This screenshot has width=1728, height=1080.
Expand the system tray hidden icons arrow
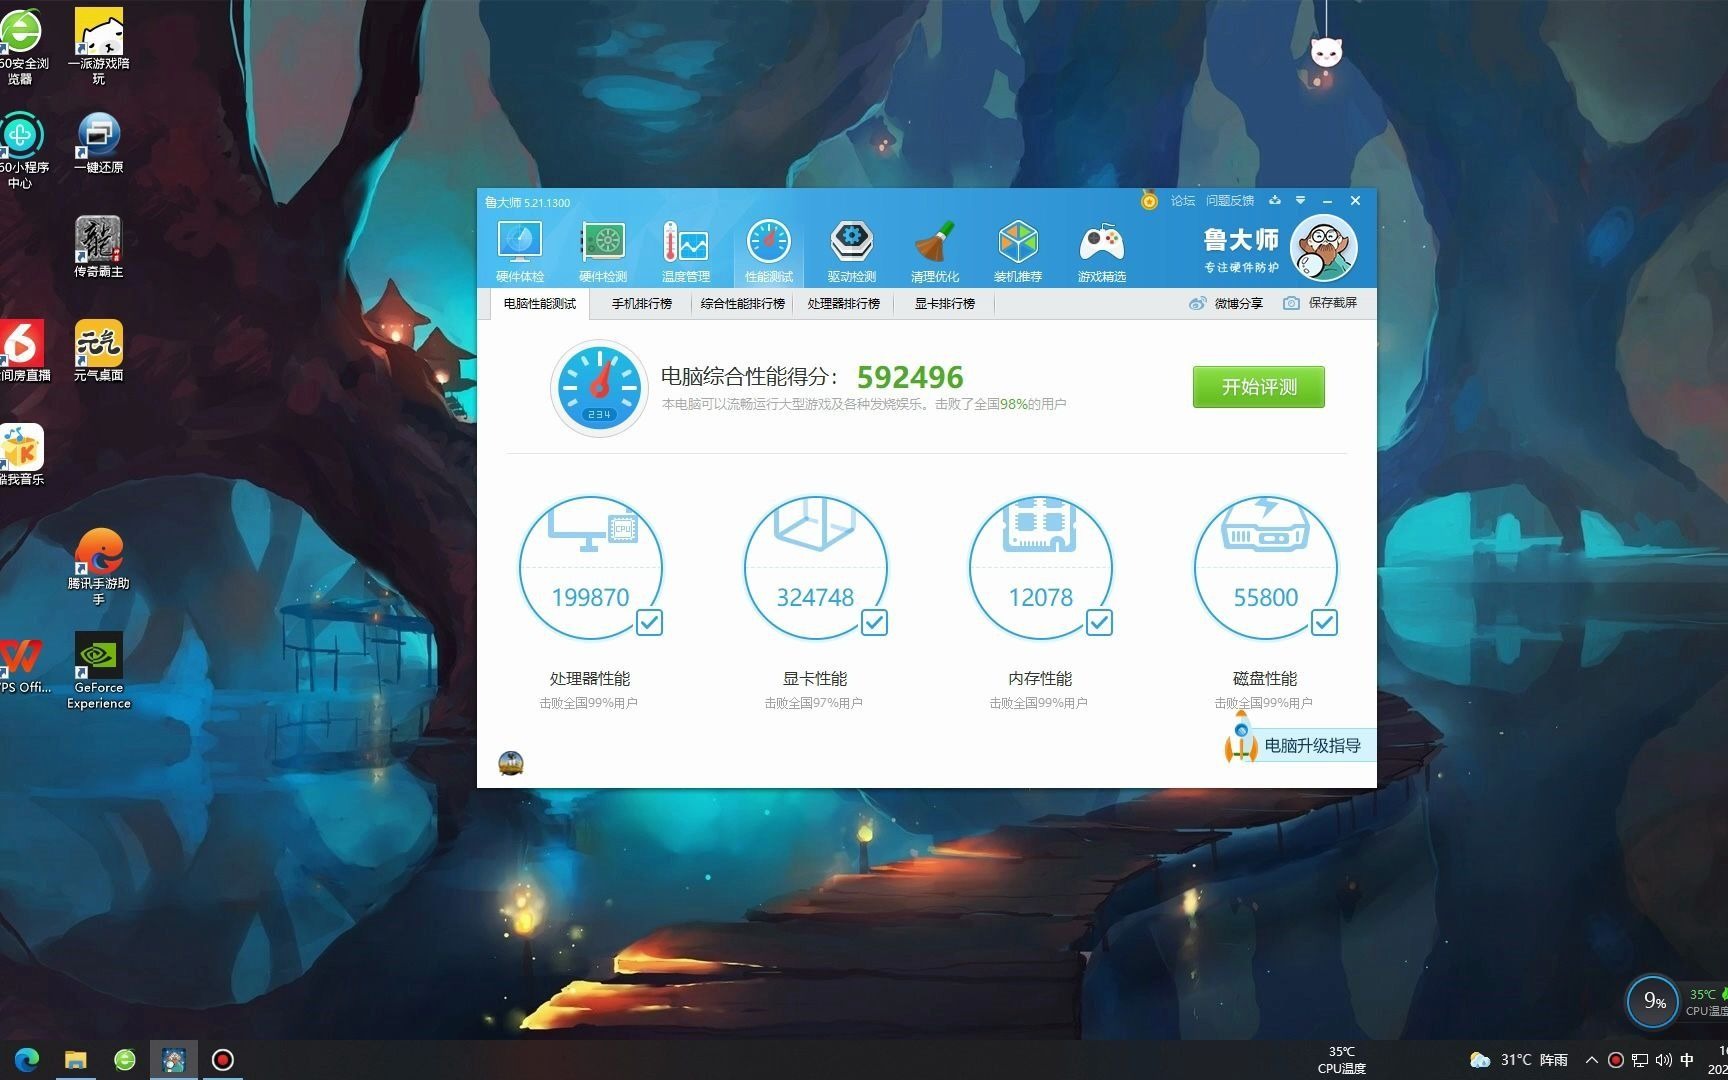pyautogui.click(x=1592, y=1060)
